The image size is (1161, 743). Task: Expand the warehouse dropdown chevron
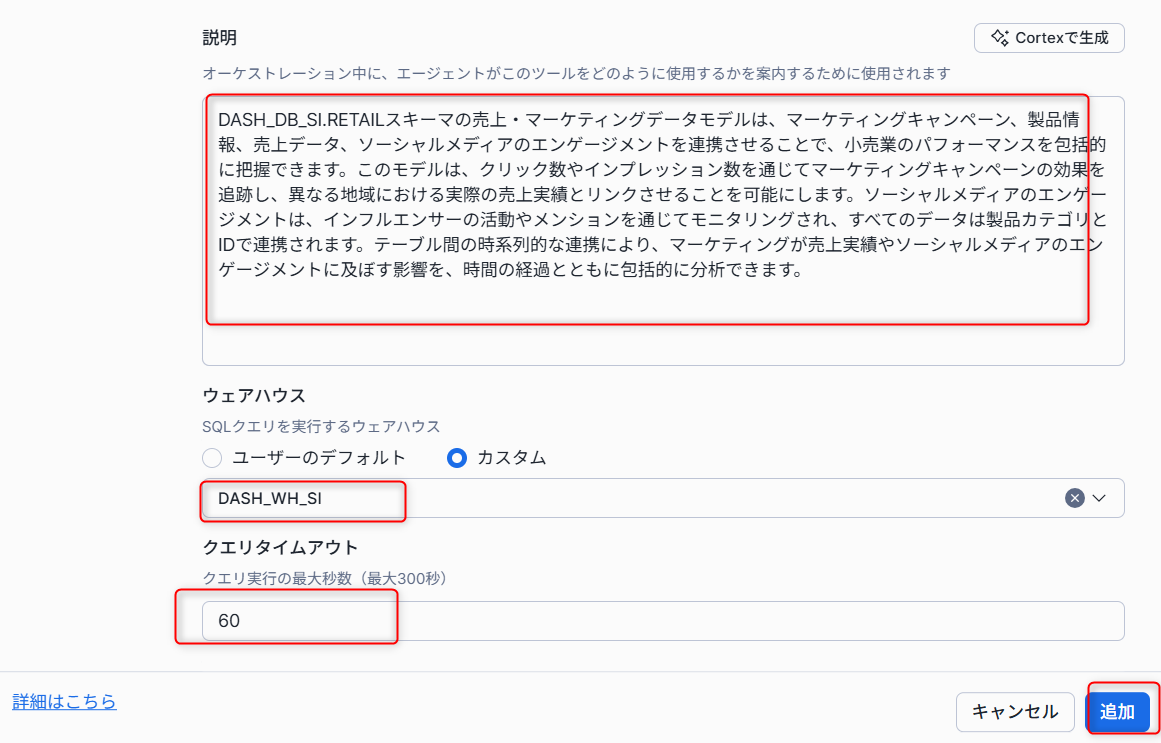[x=1100, y=498]
